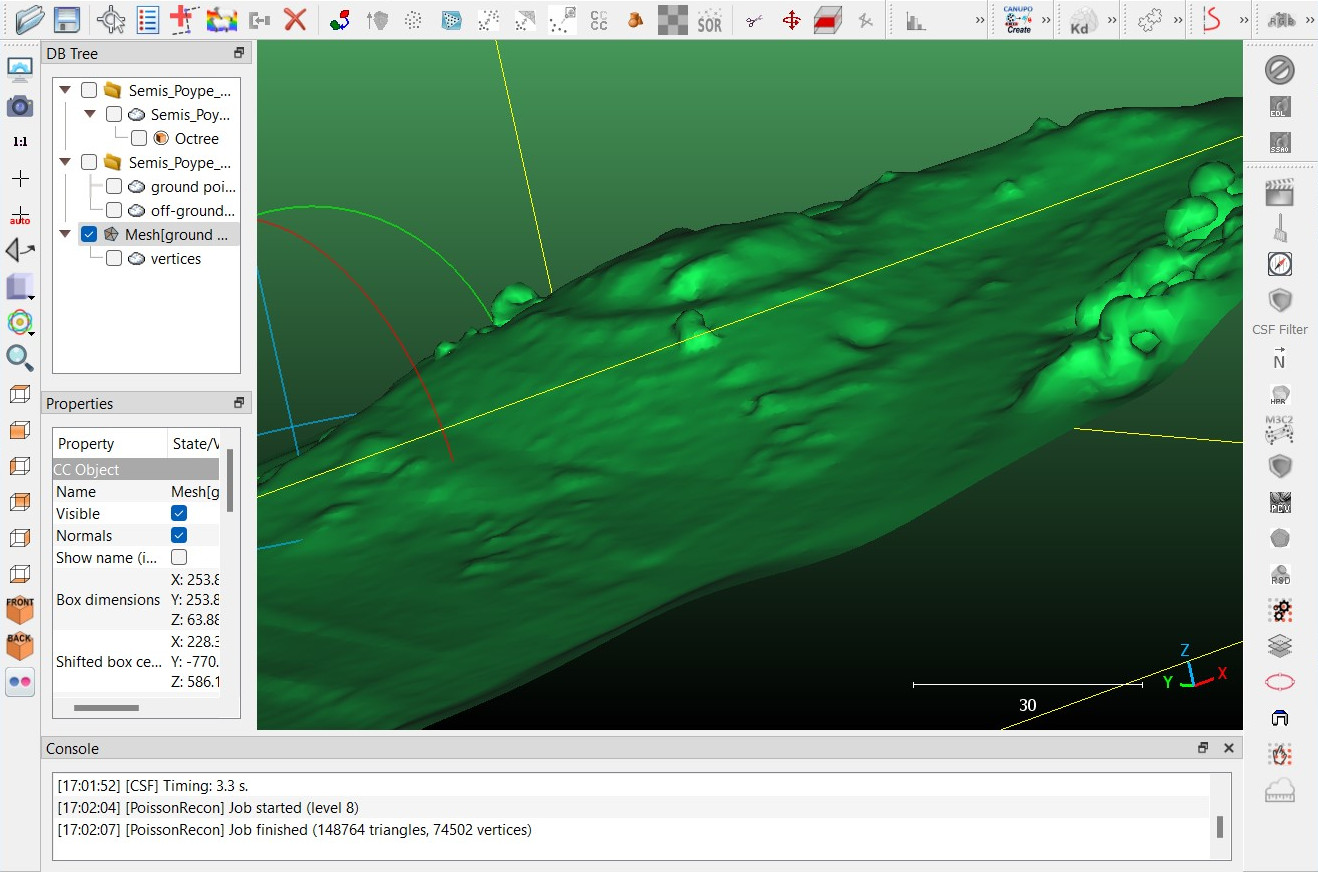Delete selected entity with red X
Image resolution: width=1318 pixels, height=872 pixels.
pos(295,19)
